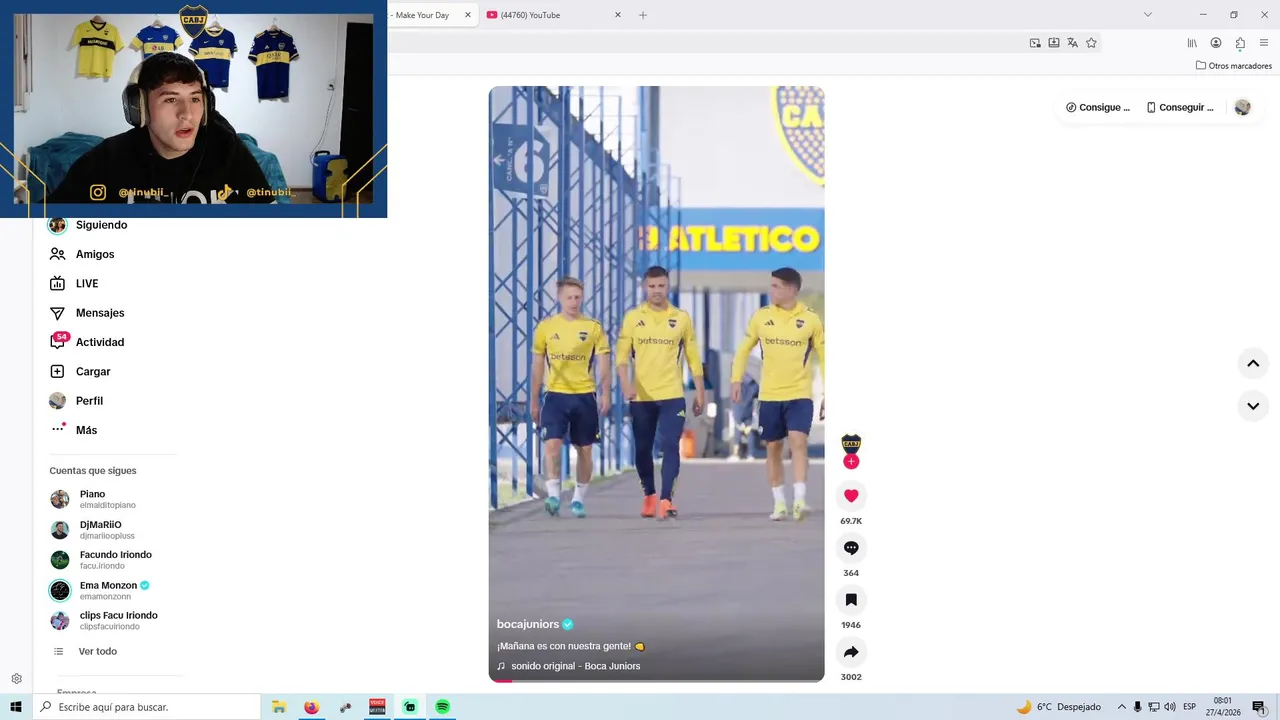Open the Firefox account icon

click(1216, 43)
